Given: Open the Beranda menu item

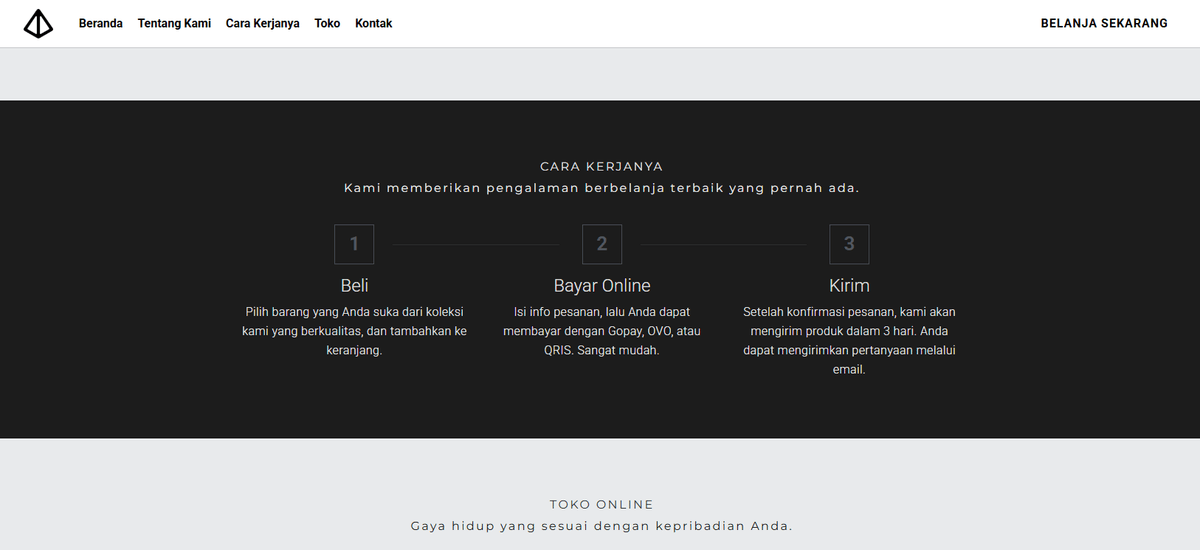Looking at the screenshot, I should pos(100,23).
